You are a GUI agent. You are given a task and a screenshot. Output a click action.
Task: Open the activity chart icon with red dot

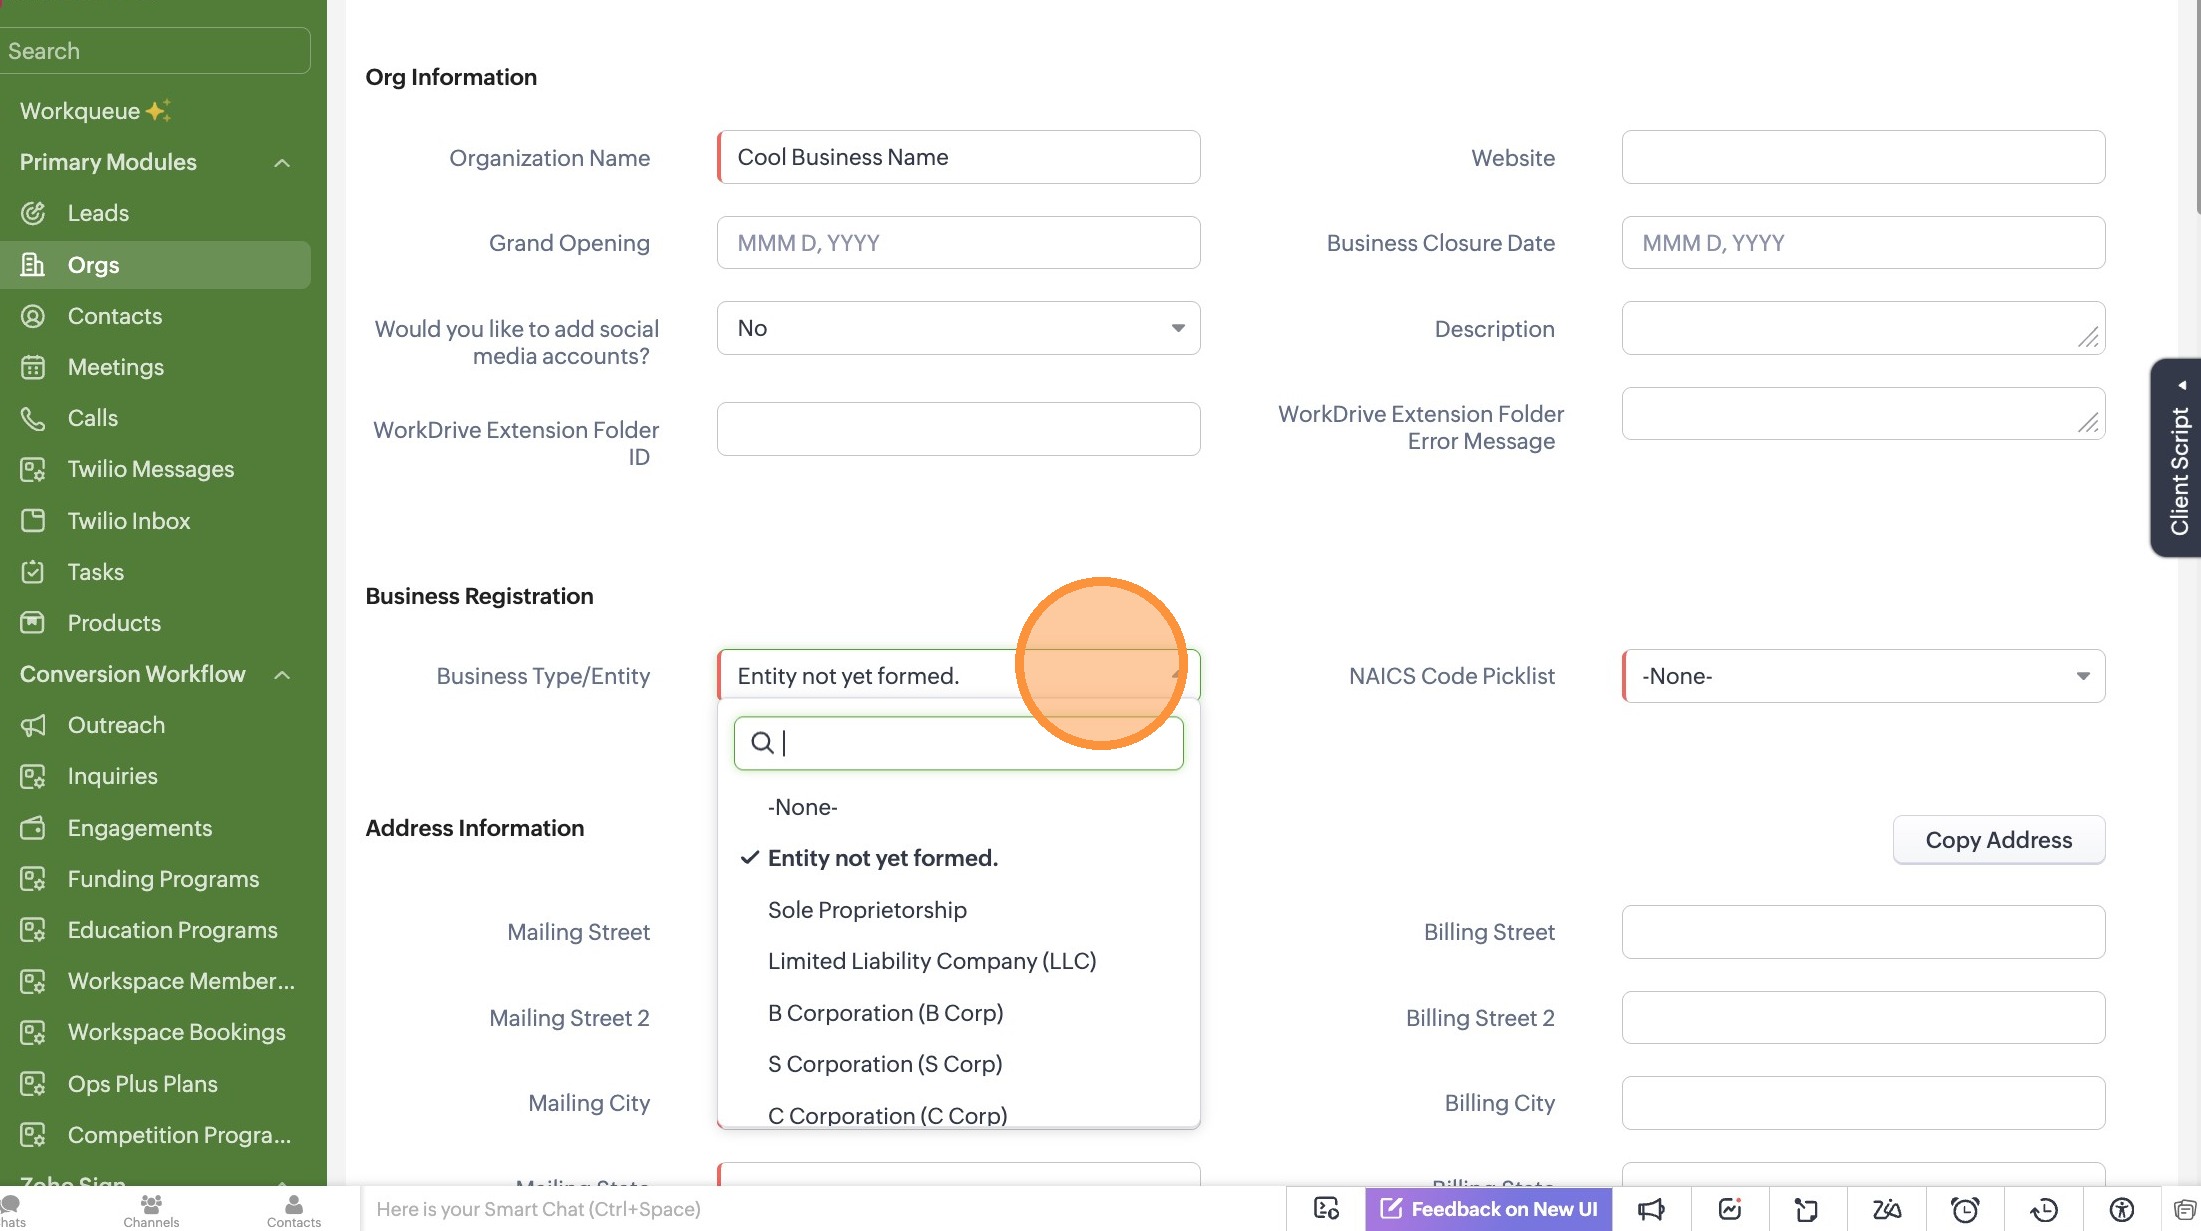[x=1730, y=1209]
